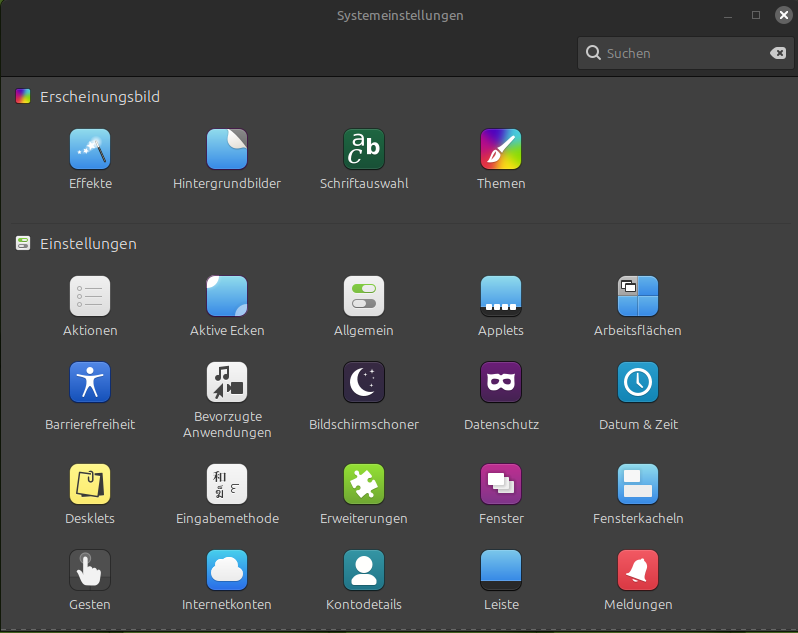This screenshot has width=798, height=633.
Task: Clear the search field text
Action: click(777, 53)
